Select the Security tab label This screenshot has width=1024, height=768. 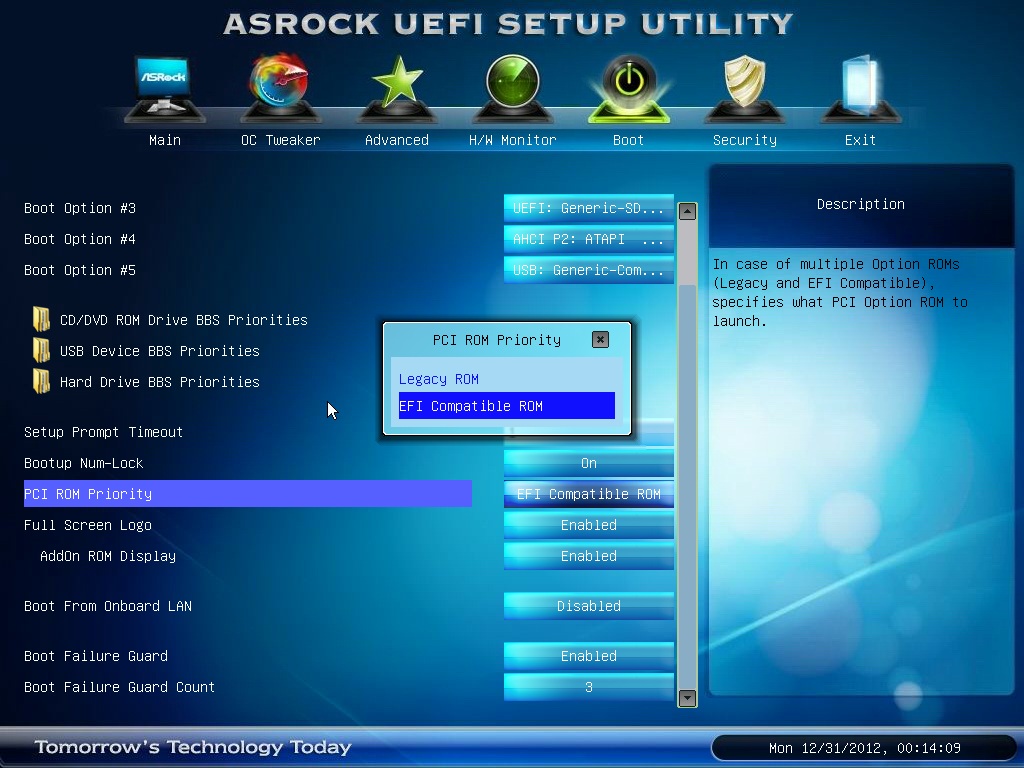[x=744, y=140]
